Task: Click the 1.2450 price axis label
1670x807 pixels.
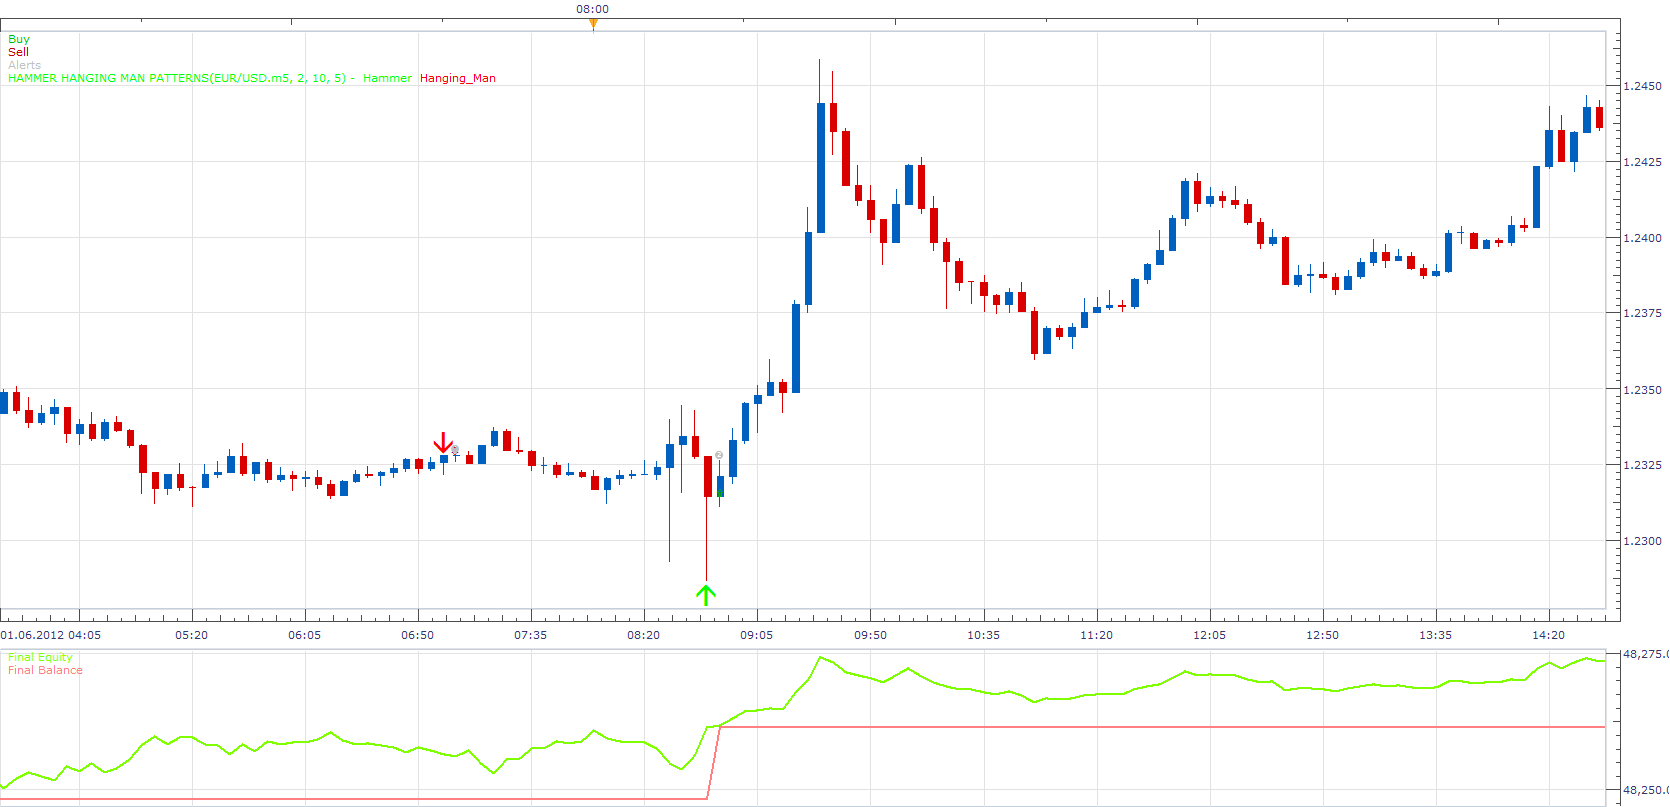Action: pyautogui.click(x=1642, y=86)
